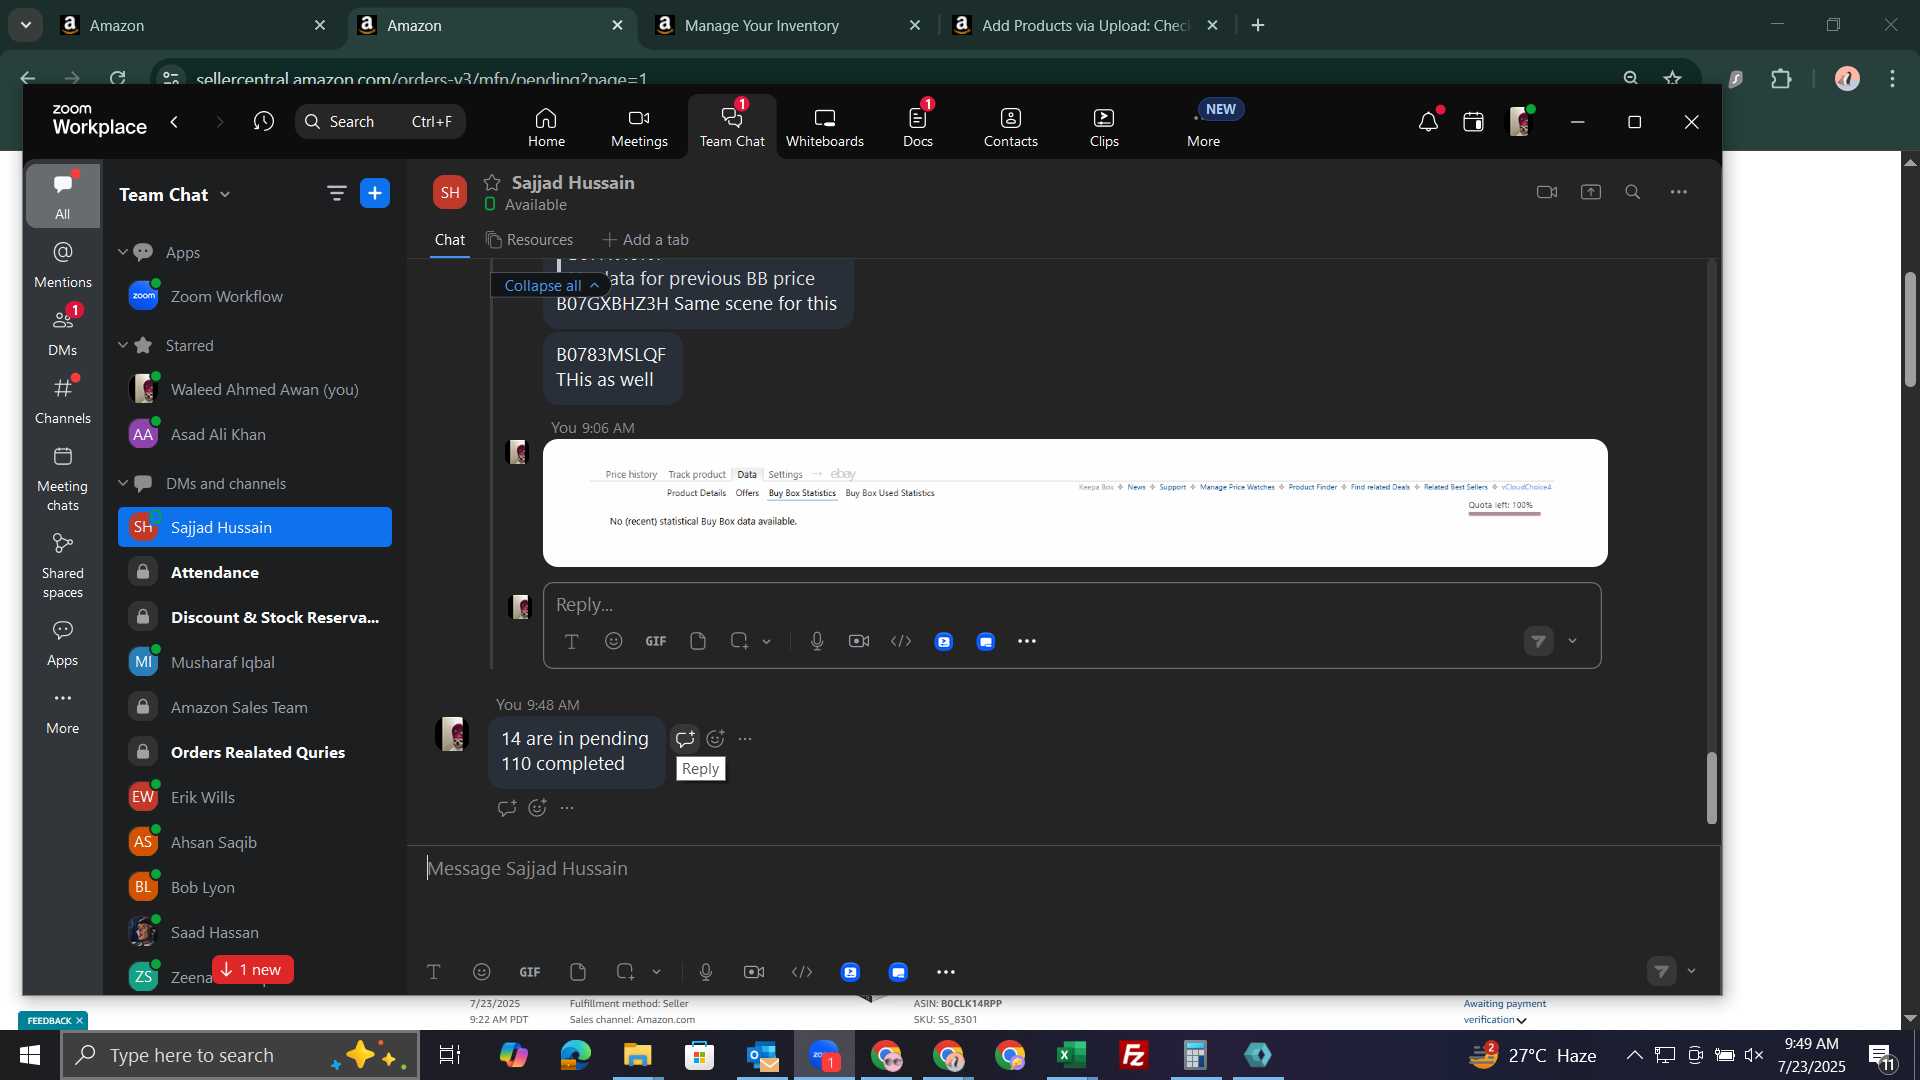This screenshot has height=1080, width=1920.
Task: Click the Zoom history clock icon
Action: pyautogui.click(x=263, y=121)
